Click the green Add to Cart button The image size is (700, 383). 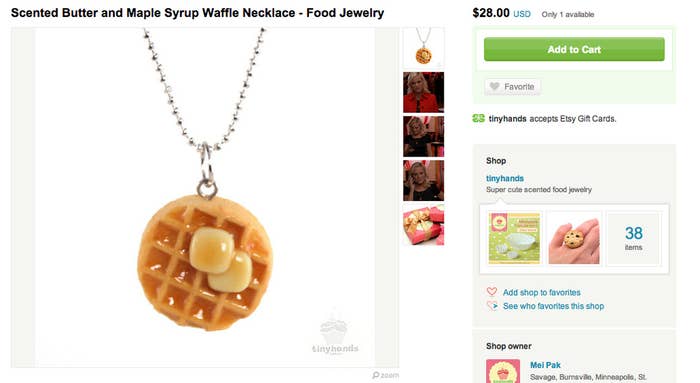(x=574, y=49)
